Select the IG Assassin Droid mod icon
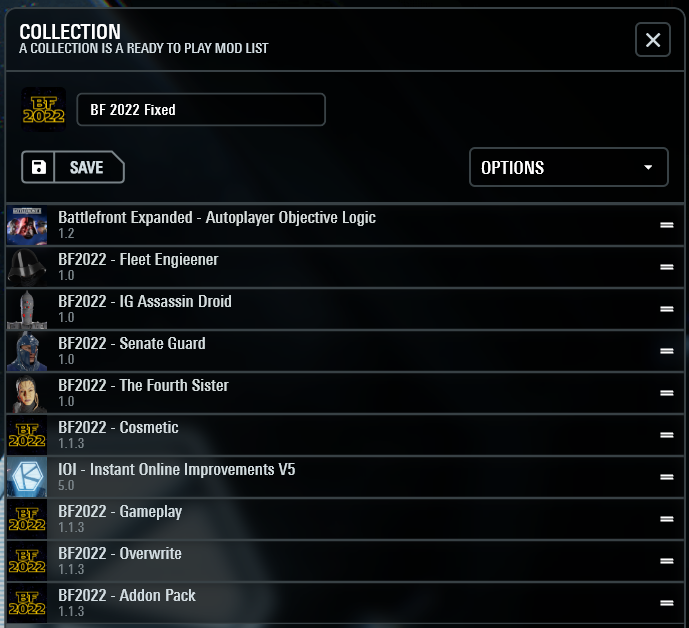The image size is (689, 628). [27, 309]
